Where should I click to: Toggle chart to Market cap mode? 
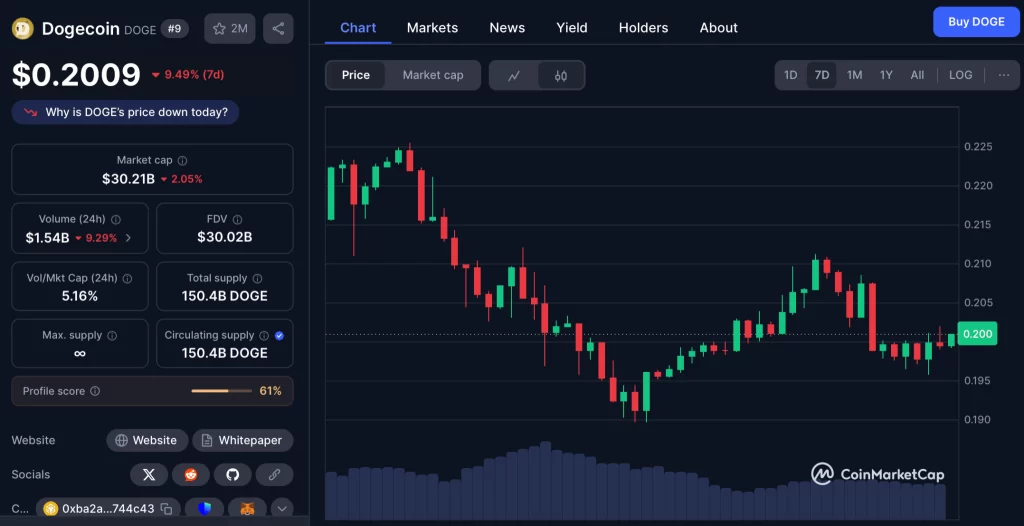pyautogui.click(x=433, y=75)
